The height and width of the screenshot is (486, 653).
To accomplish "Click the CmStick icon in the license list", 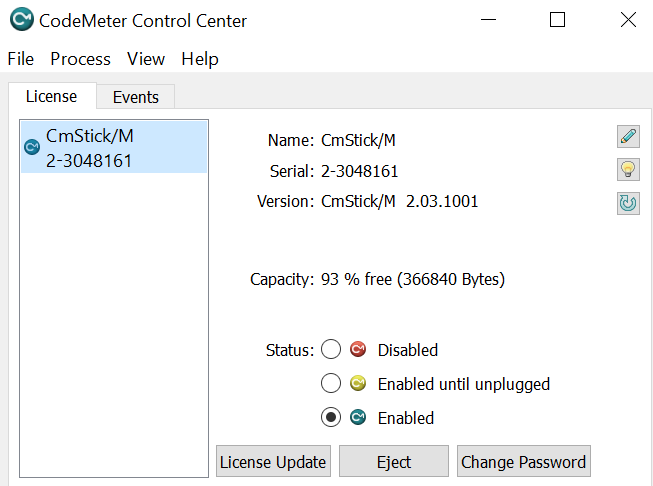I will point(32,147).
